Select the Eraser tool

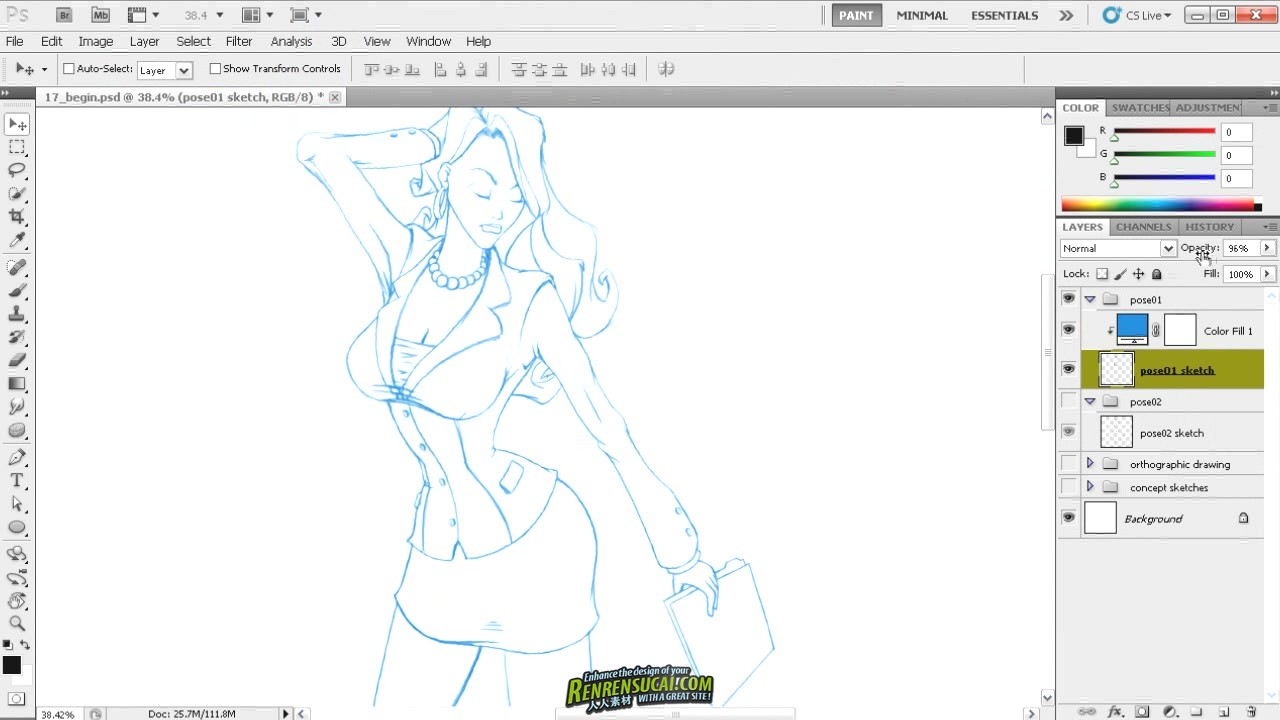tap(17, 361)
